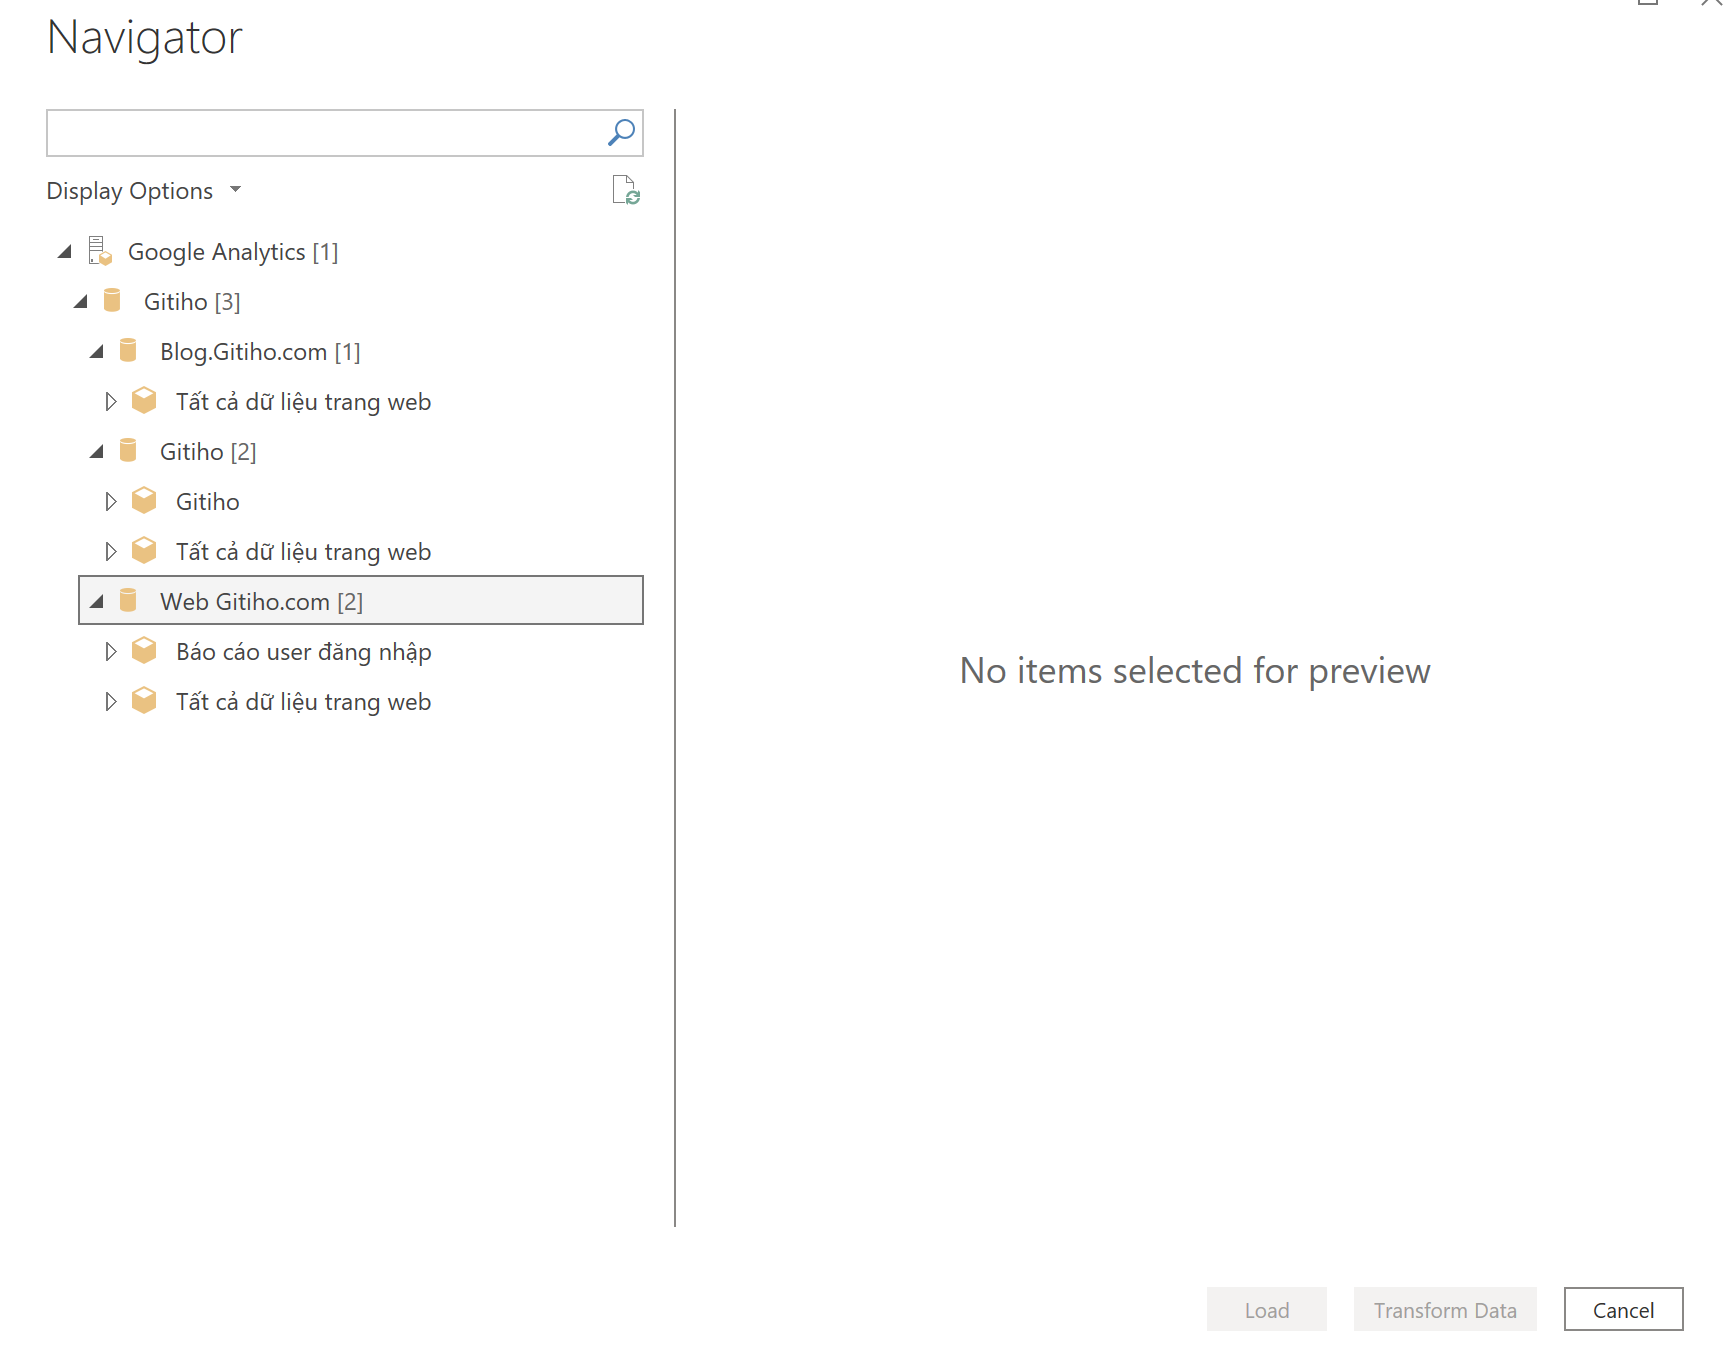Expand the Báo cáo user đăng nhập arrow
This screenshot has width=1733, height=1364.
111,651
